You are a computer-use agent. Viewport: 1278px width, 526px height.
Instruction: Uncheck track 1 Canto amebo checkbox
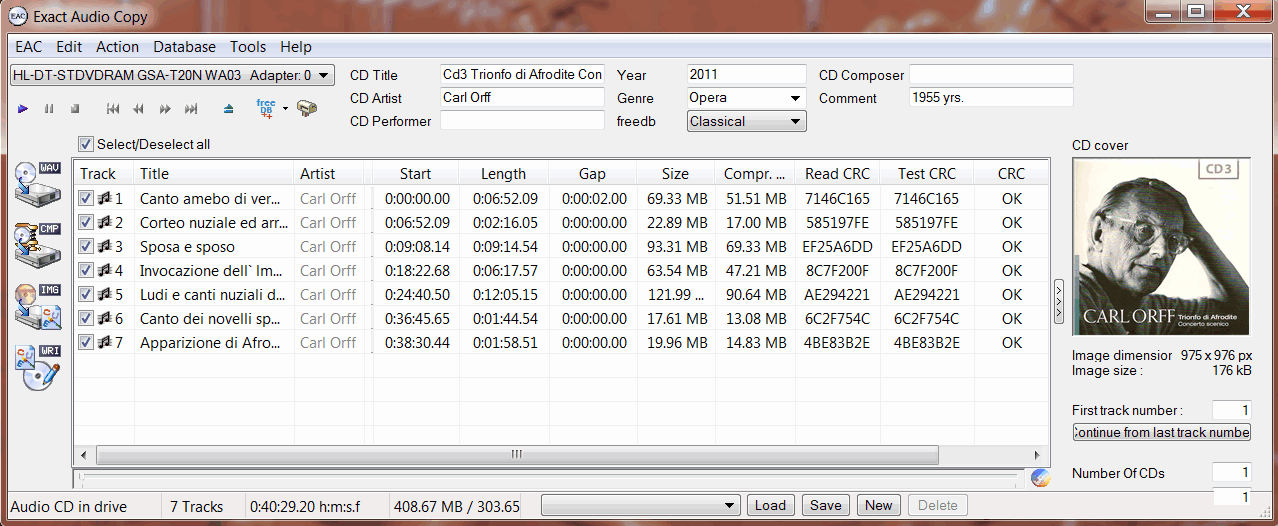[86, 198]
